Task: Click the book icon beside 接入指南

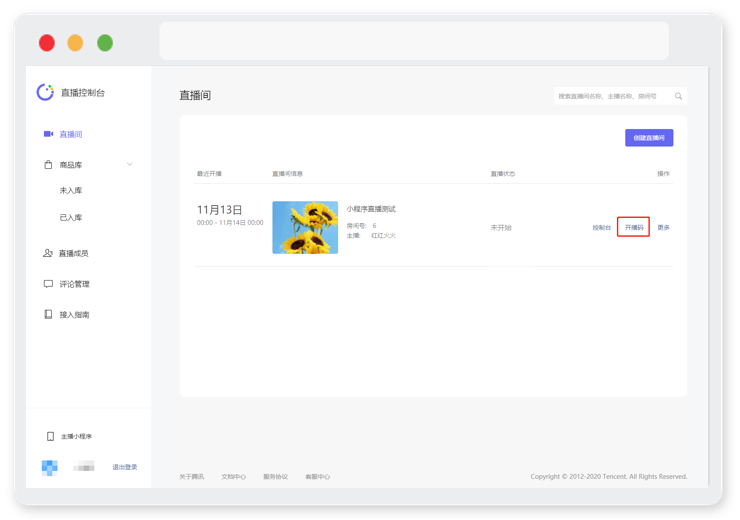Action: pos(48,314)
